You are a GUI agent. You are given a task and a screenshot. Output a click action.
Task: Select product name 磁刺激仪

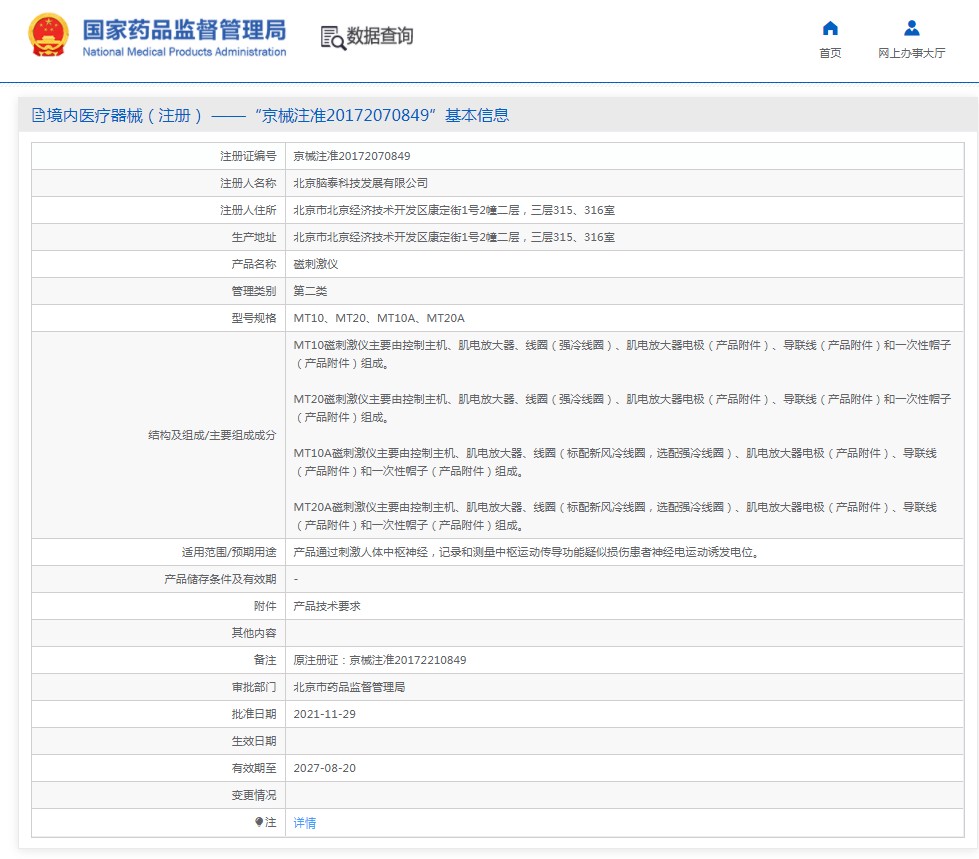(316, 264)
